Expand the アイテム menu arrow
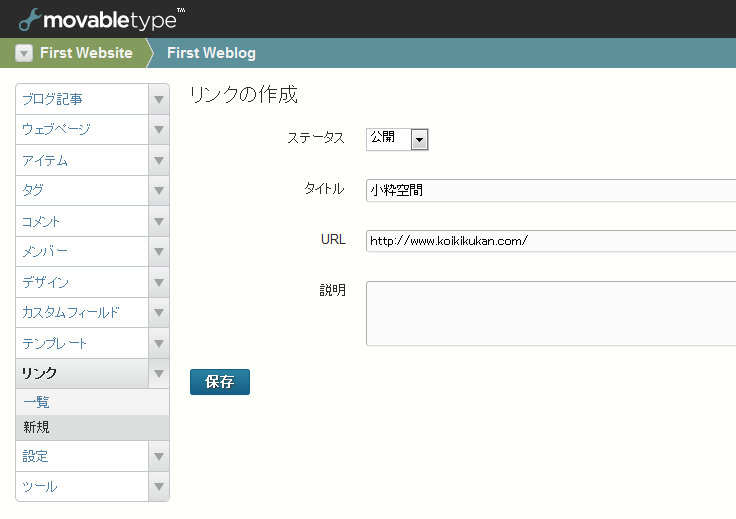 tap(159, 160)
